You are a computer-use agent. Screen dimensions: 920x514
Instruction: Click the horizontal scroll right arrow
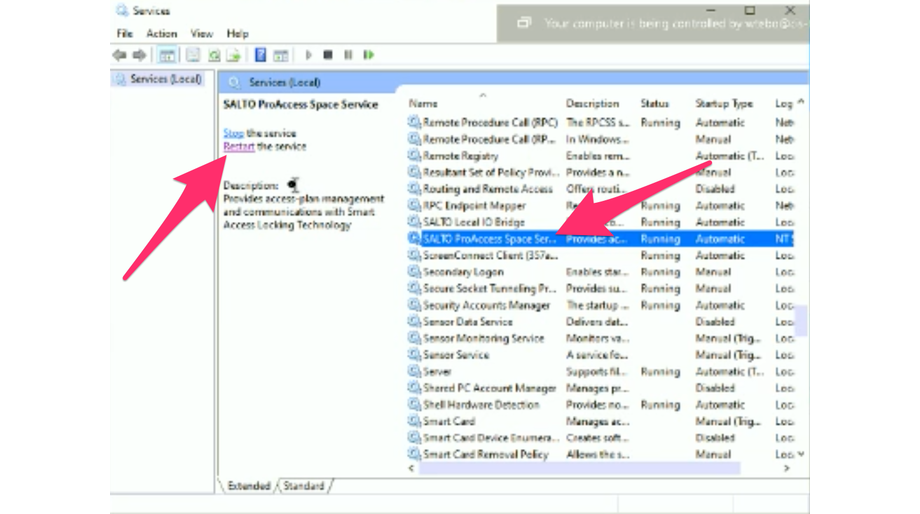point(787,468)
